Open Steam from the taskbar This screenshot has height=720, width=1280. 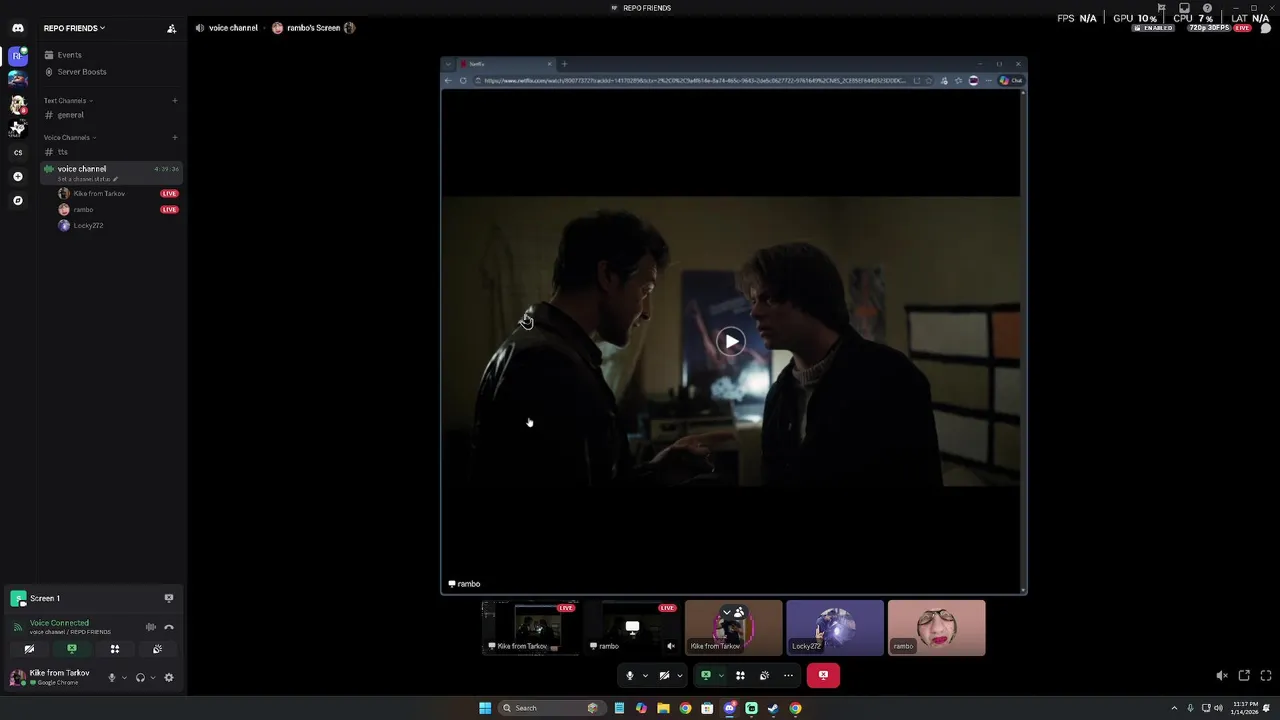773,708
